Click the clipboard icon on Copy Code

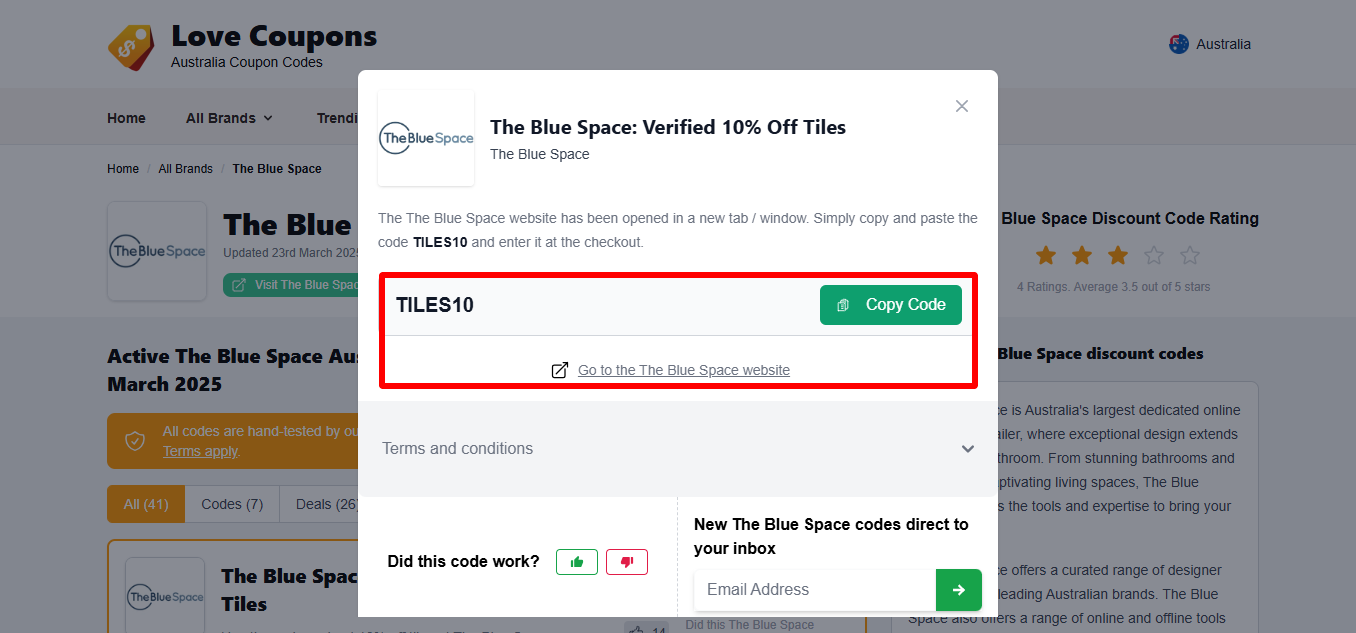(843, 304)
